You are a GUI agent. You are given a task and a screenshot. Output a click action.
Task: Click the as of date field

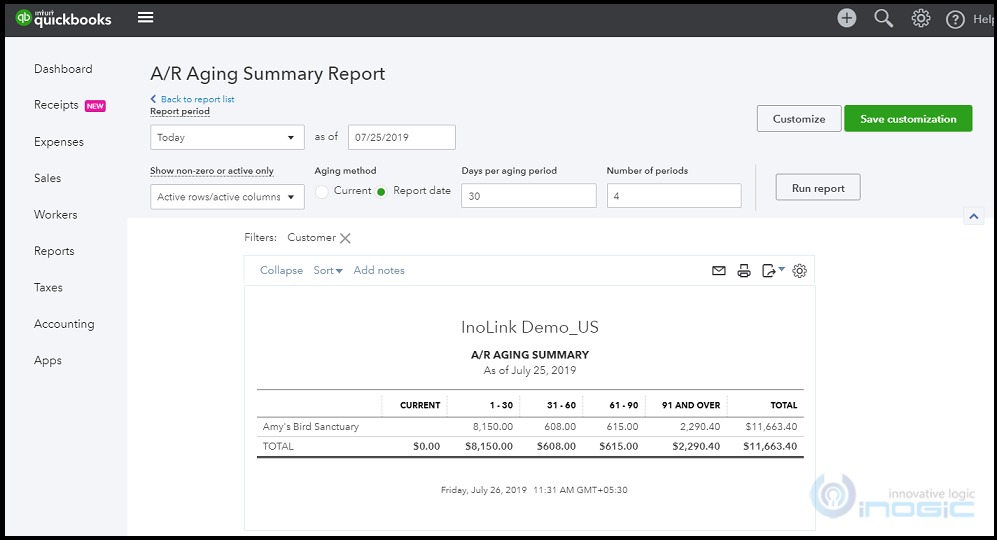tap(401, 137)
